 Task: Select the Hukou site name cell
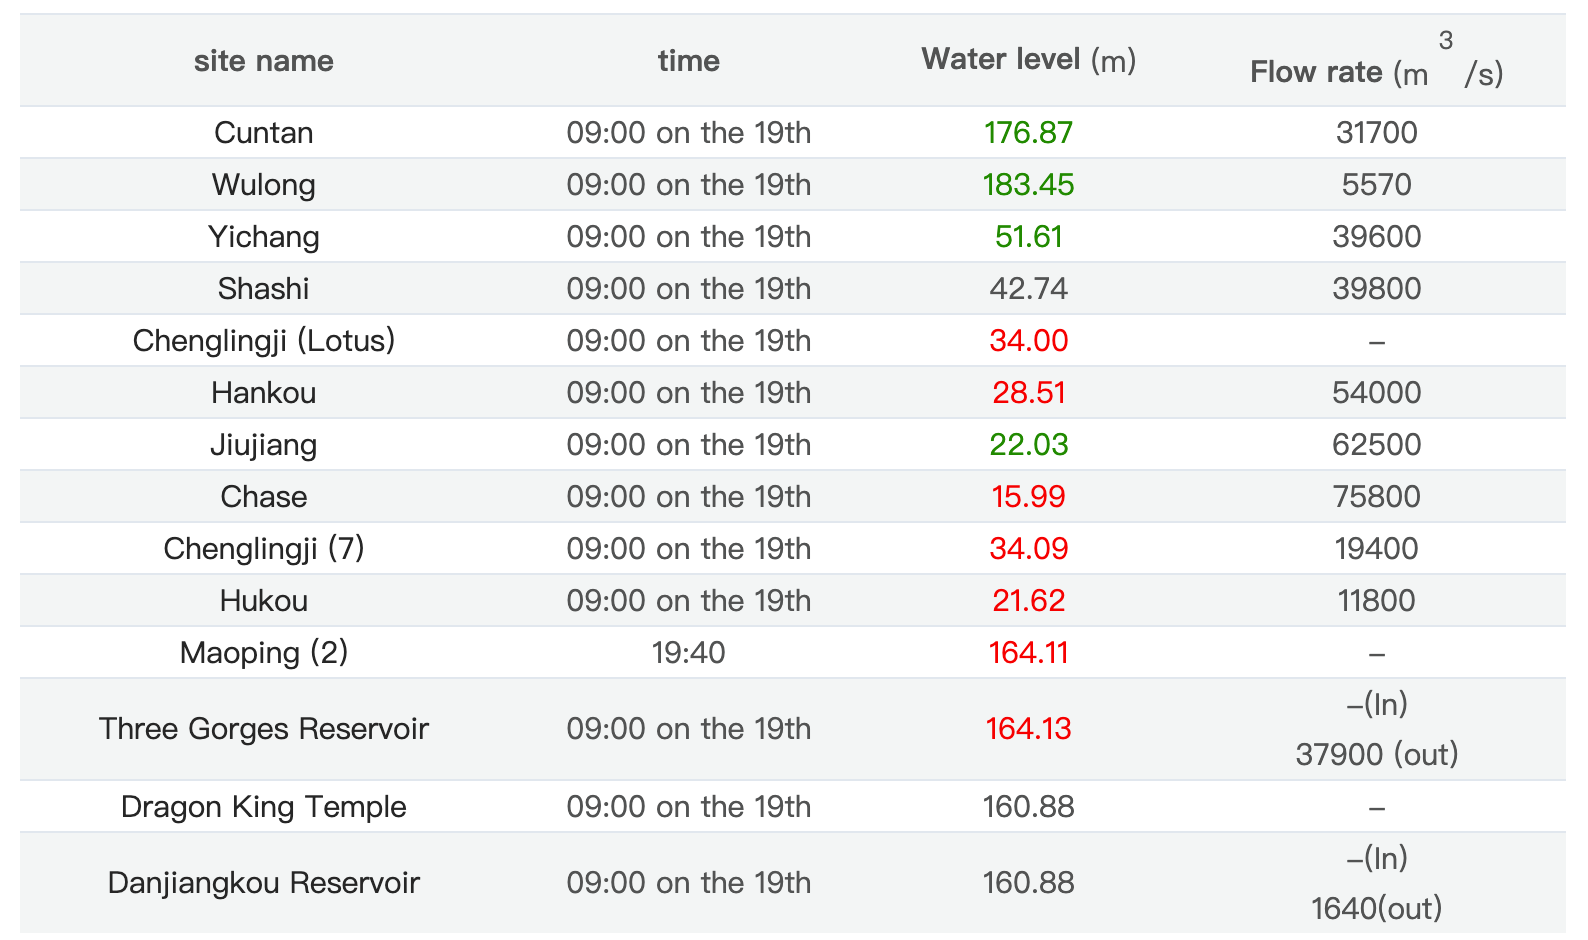tap(264, 601)
